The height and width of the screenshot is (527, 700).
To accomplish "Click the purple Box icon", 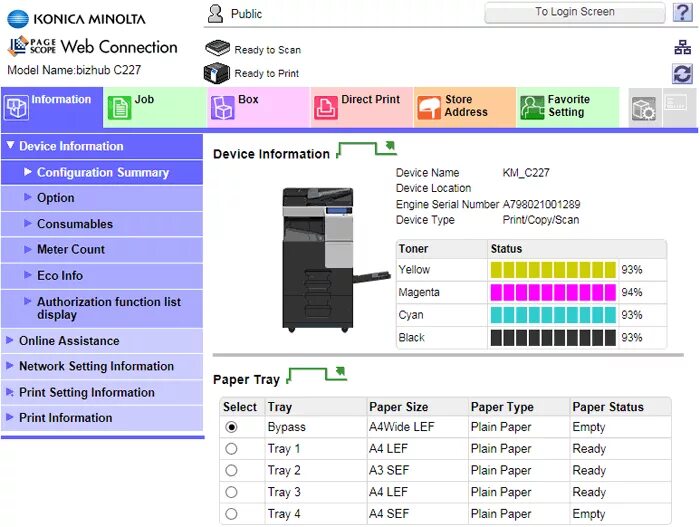I will (x=222, y=108).
